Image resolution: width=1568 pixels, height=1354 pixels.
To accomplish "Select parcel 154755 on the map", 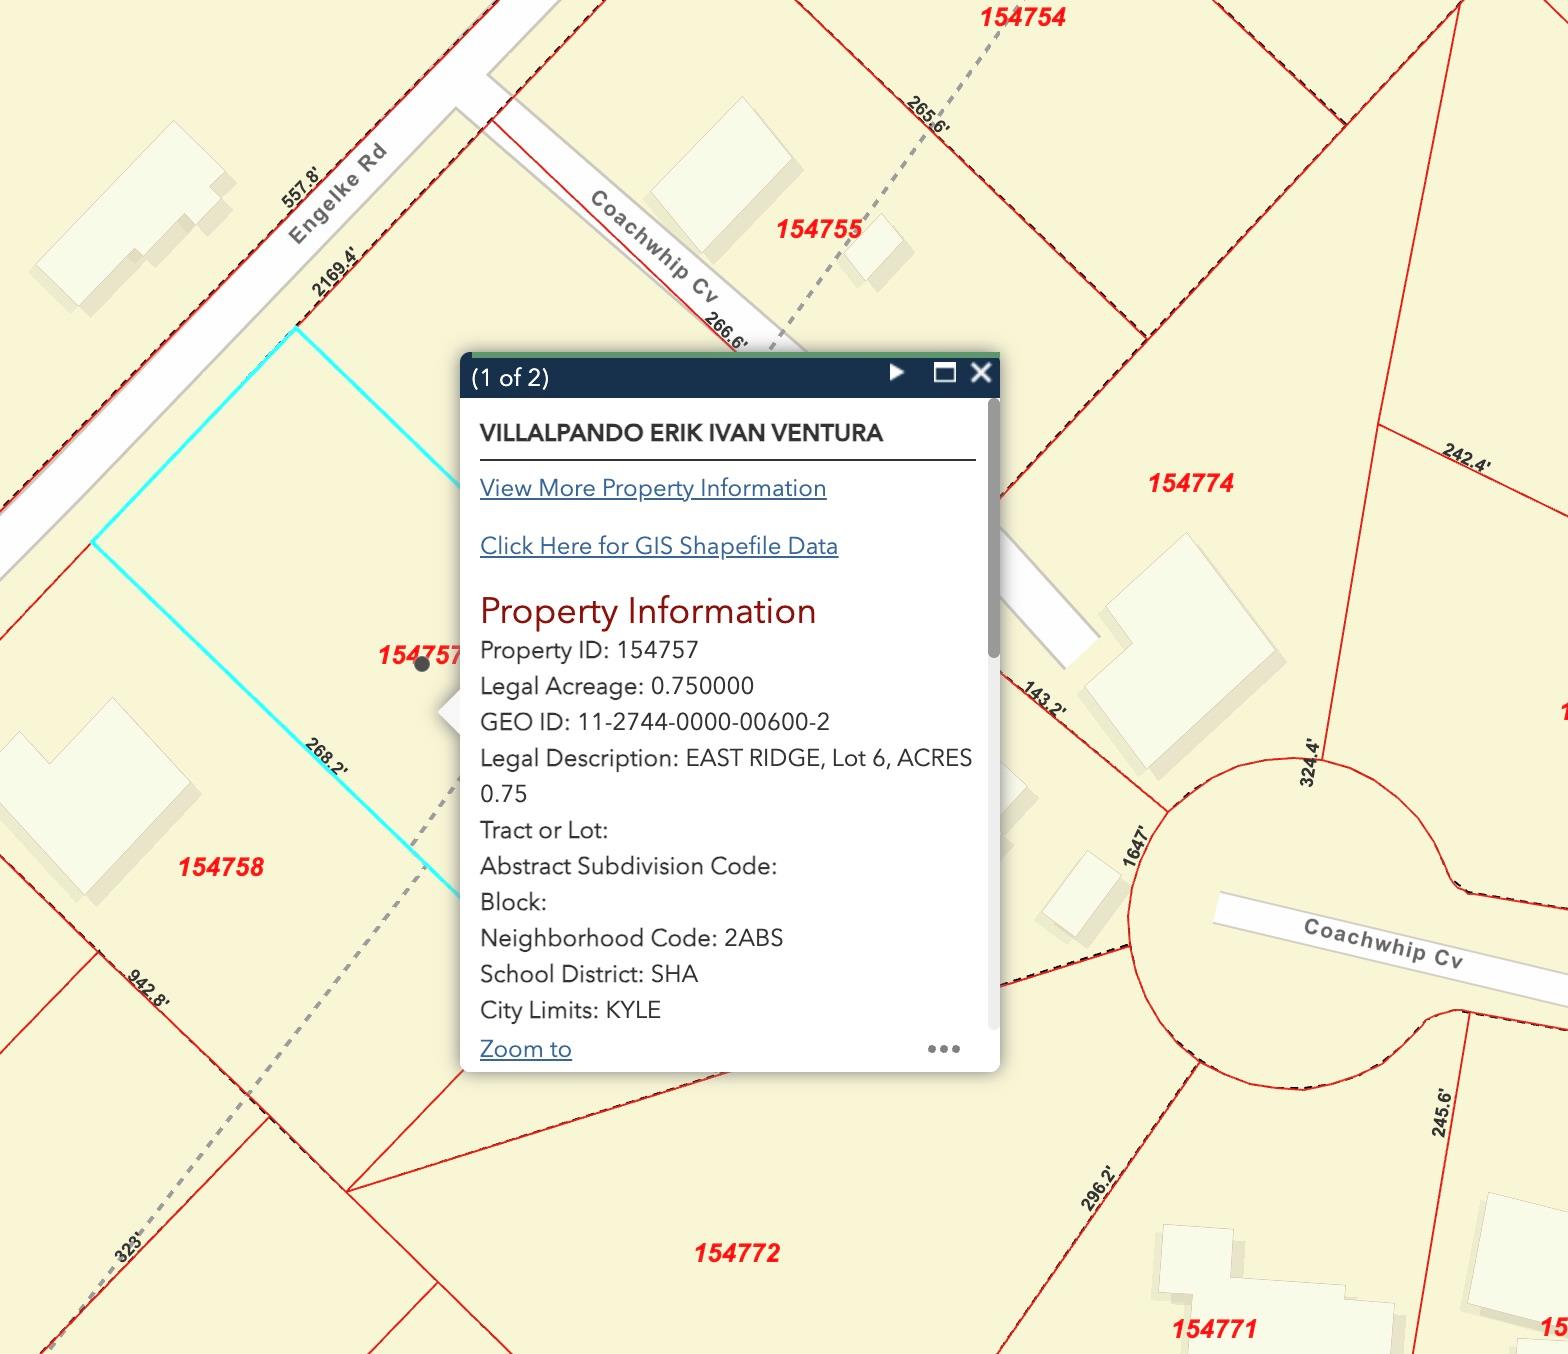I will (x=818, y=230).
